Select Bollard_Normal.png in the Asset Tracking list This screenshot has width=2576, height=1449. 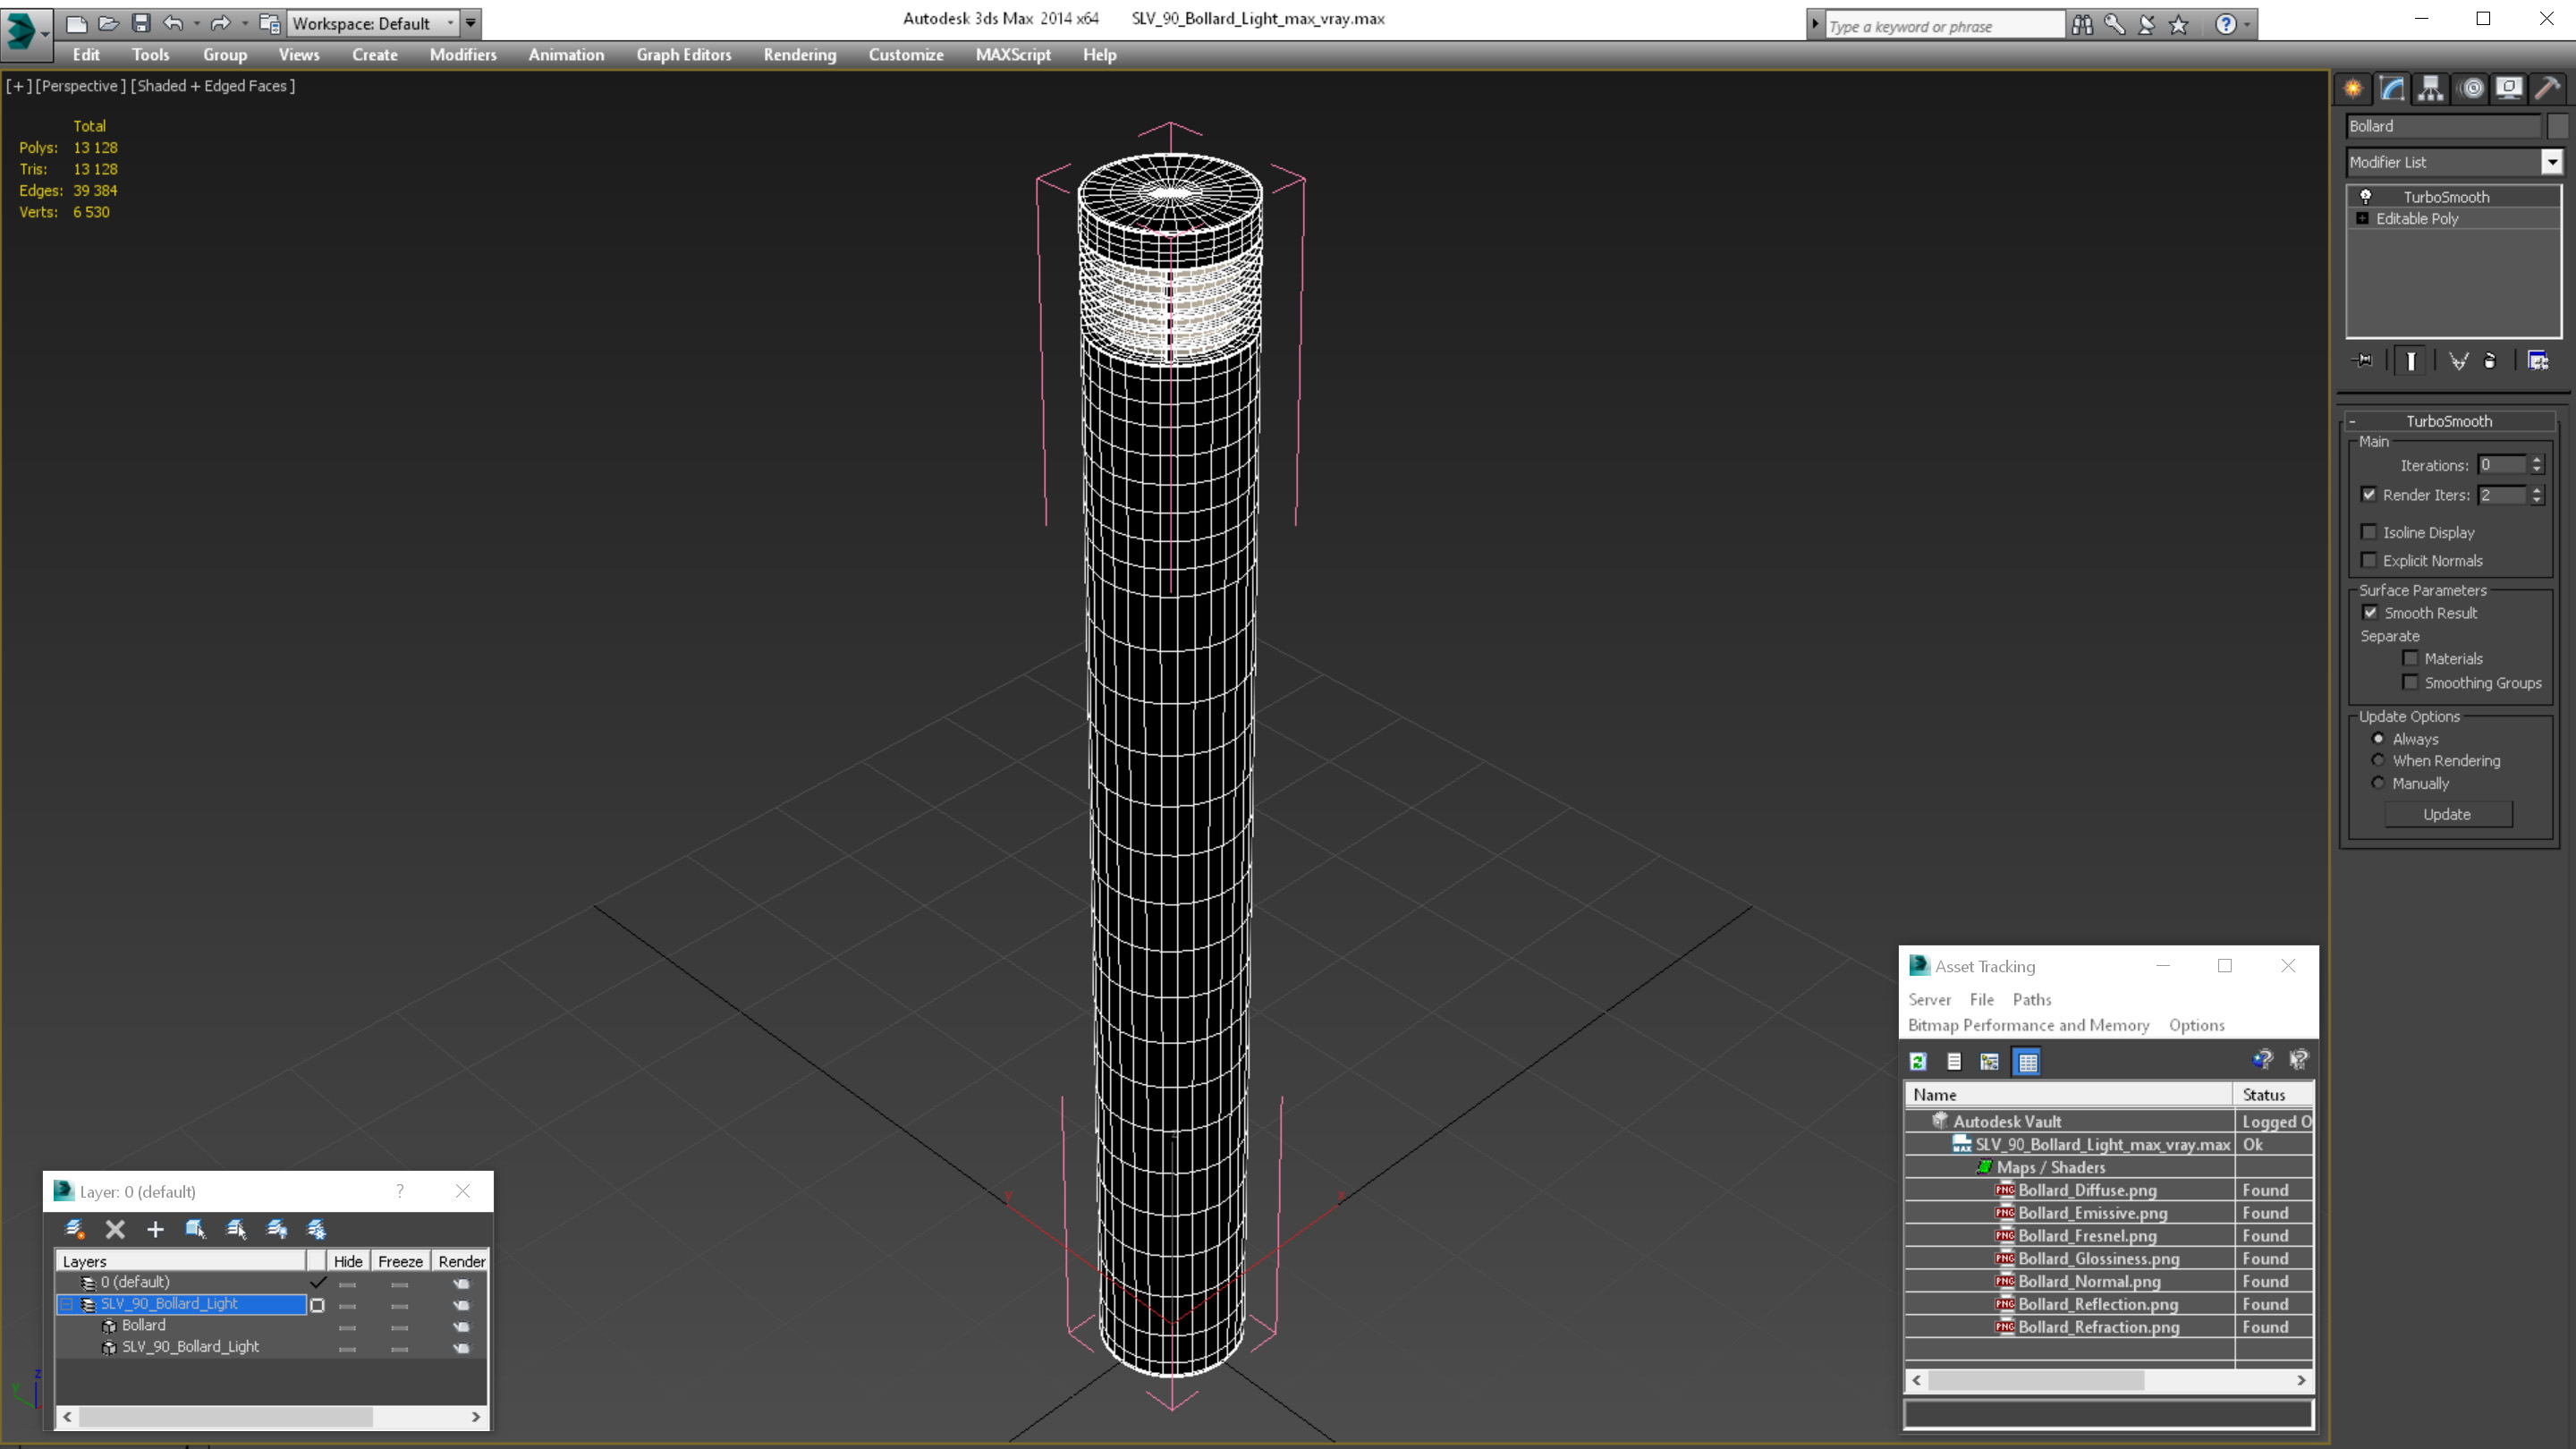(2088, 1281)
